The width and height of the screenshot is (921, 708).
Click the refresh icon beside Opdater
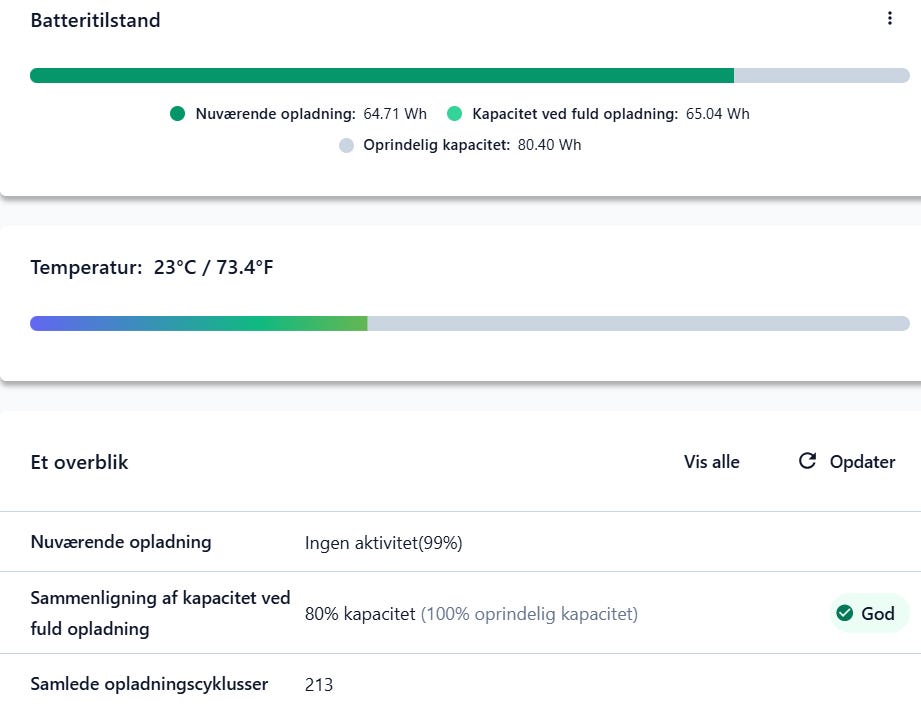(x=807, y=461)
